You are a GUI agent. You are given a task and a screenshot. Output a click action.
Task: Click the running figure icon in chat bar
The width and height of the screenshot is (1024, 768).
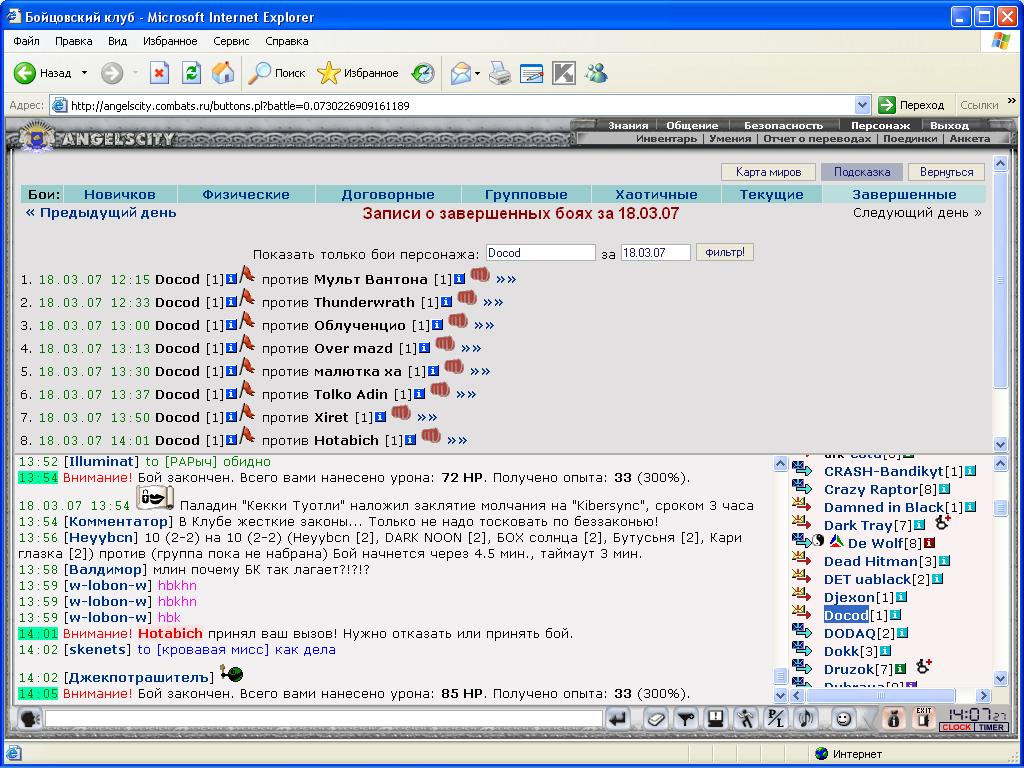pyautogui.click(x=745, y=719)
